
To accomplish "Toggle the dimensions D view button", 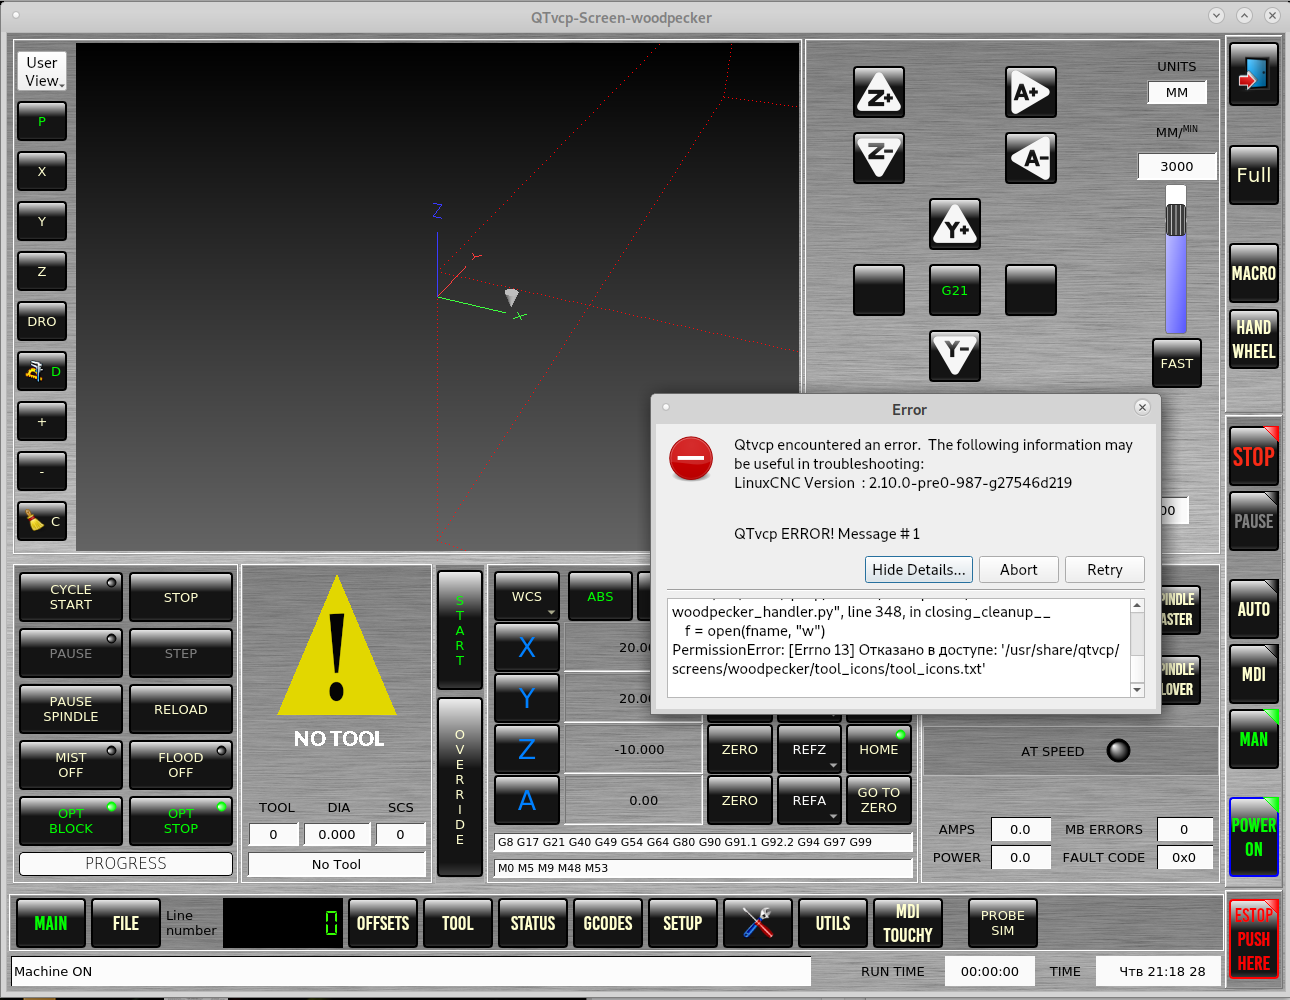I will pos(42,371).
